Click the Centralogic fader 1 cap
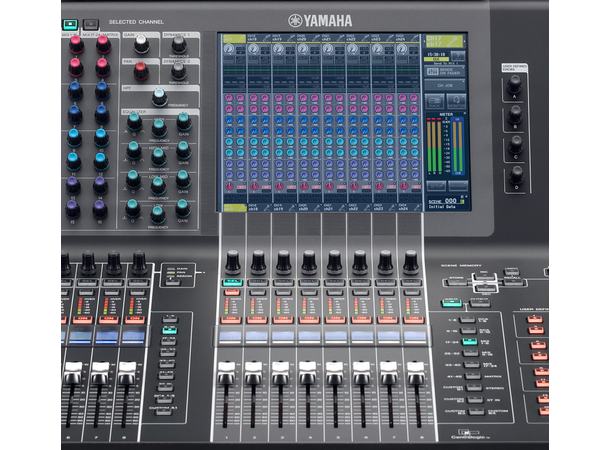This screenshot has width=610, height=450. [x=227, y=373]
